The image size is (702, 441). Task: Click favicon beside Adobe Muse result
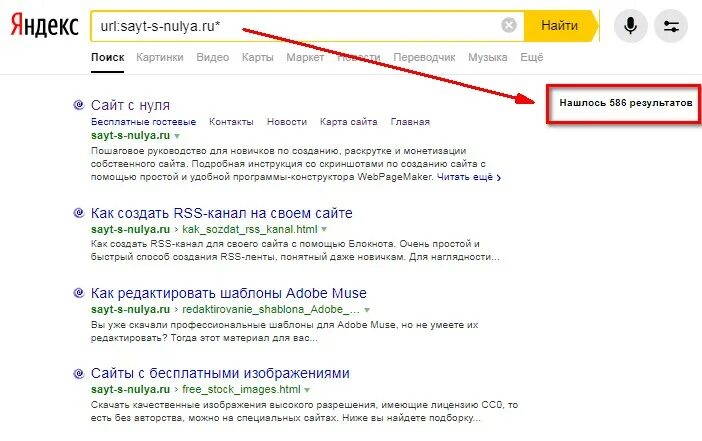point(78,293)
